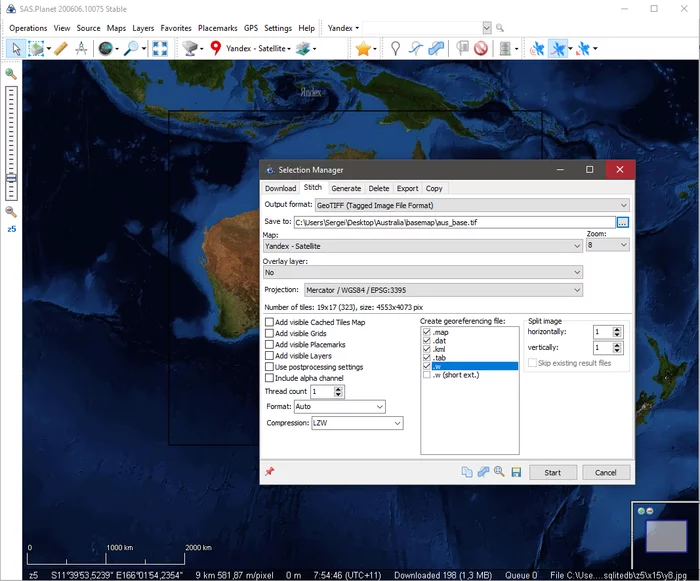Click the pin icon in Selection Manager
Viewport: 700px width, 581px height.
pyautogui.click(x=270, y=472)
